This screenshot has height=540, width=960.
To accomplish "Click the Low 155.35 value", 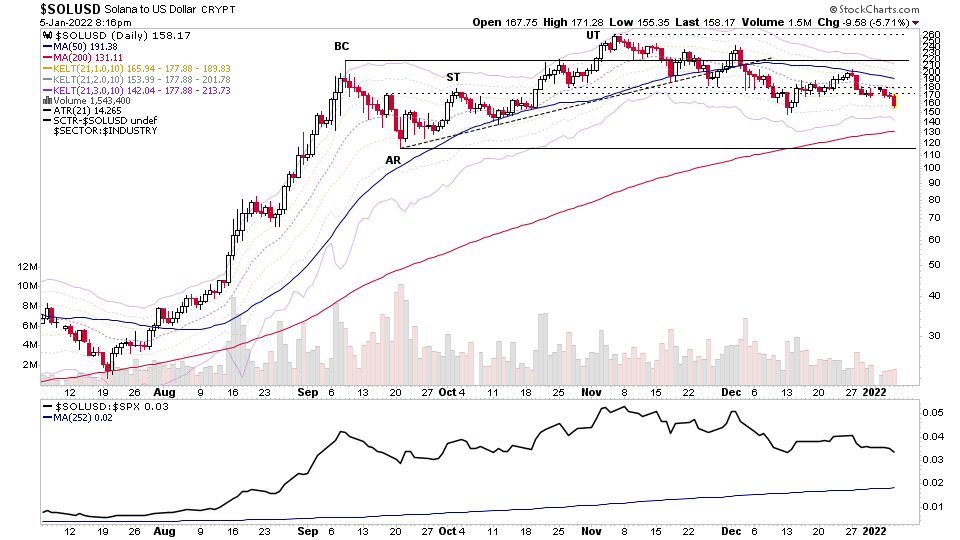I will (x=640, y=22).
